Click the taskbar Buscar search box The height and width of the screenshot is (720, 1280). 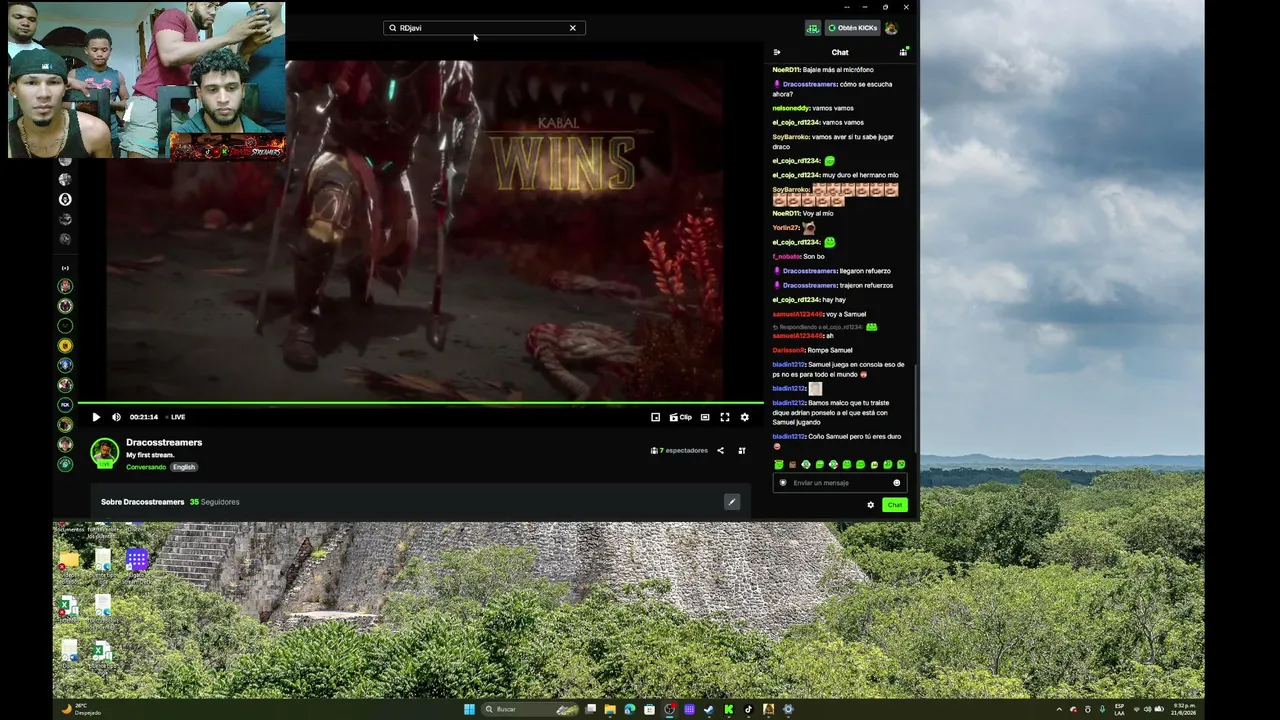click(x=531, y=709)
